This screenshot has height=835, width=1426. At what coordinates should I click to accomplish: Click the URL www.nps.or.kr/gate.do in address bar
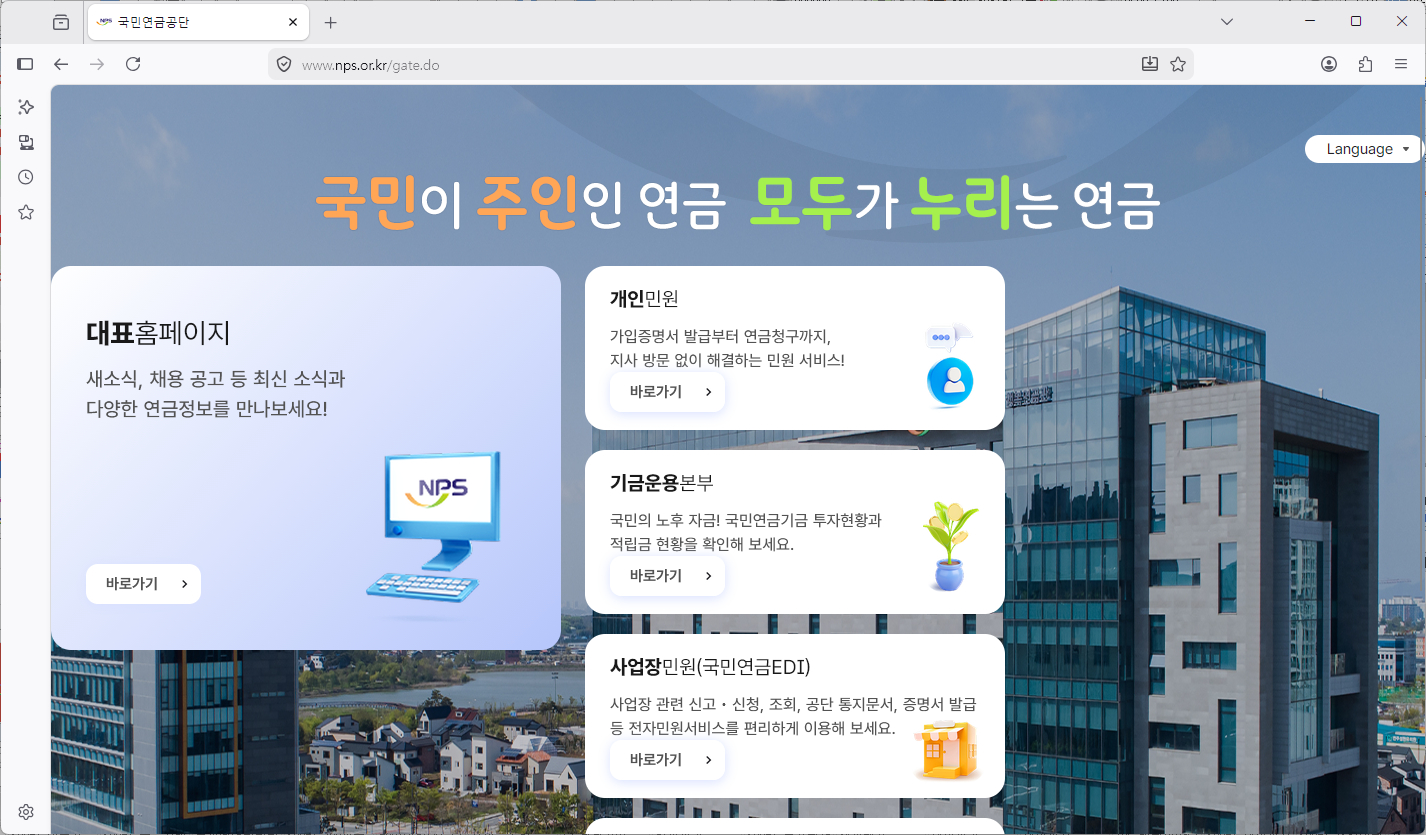(371, 65)
